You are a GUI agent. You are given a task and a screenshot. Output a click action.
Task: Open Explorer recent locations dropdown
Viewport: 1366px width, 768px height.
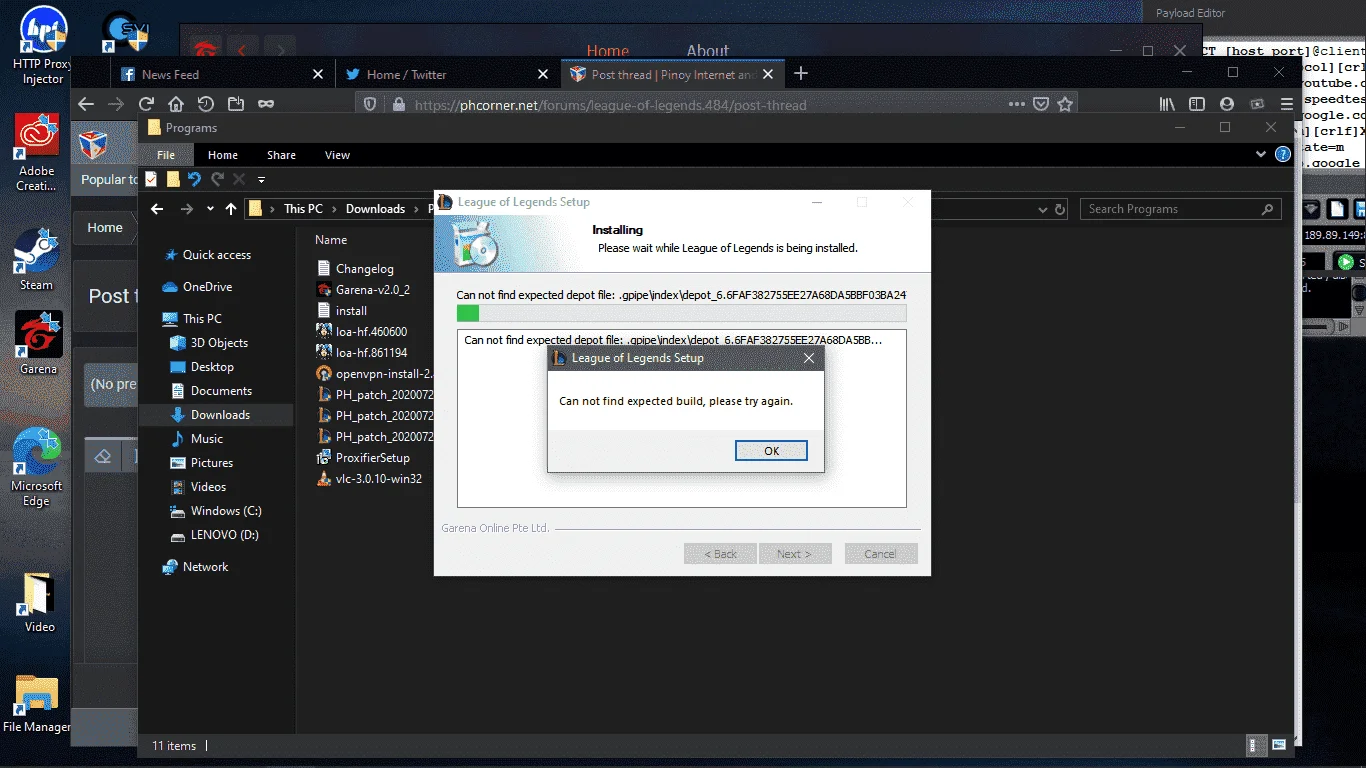pos(210,209)
